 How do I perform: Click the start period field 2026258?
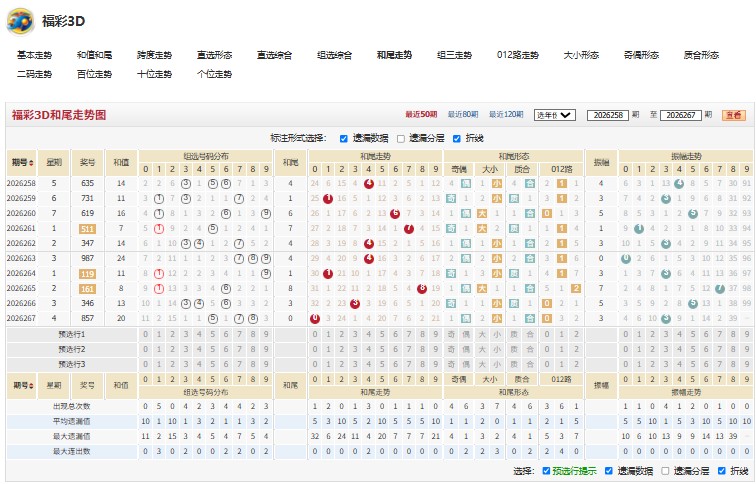pyautogui.click(x=608, y=115)
